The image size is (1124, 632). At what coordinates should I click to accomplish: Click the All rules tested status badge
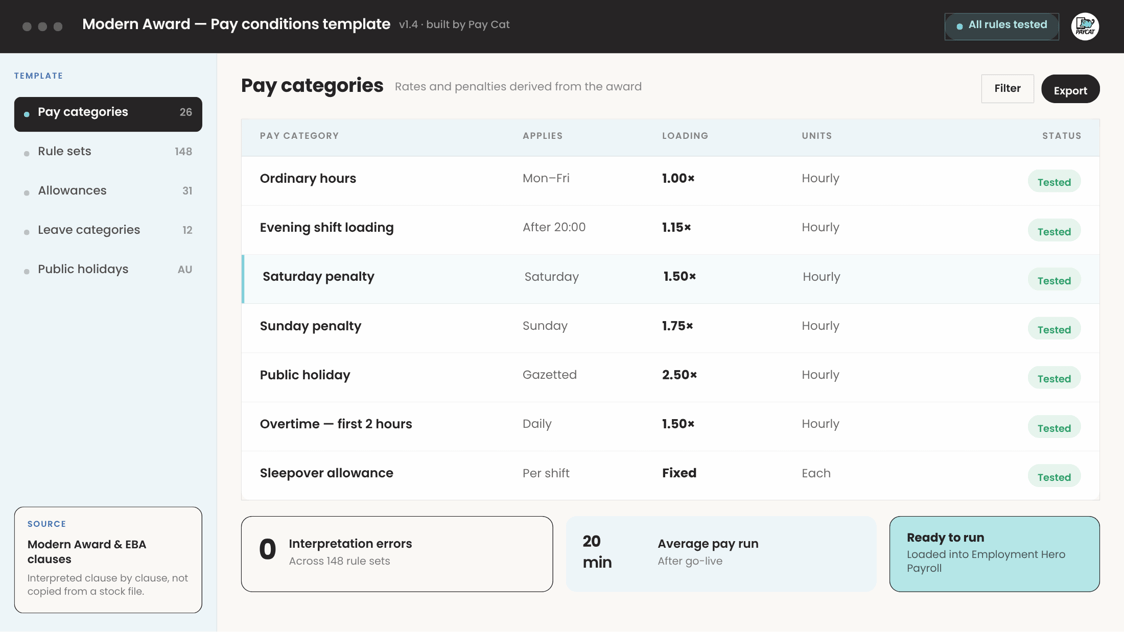click(1001, 26)
